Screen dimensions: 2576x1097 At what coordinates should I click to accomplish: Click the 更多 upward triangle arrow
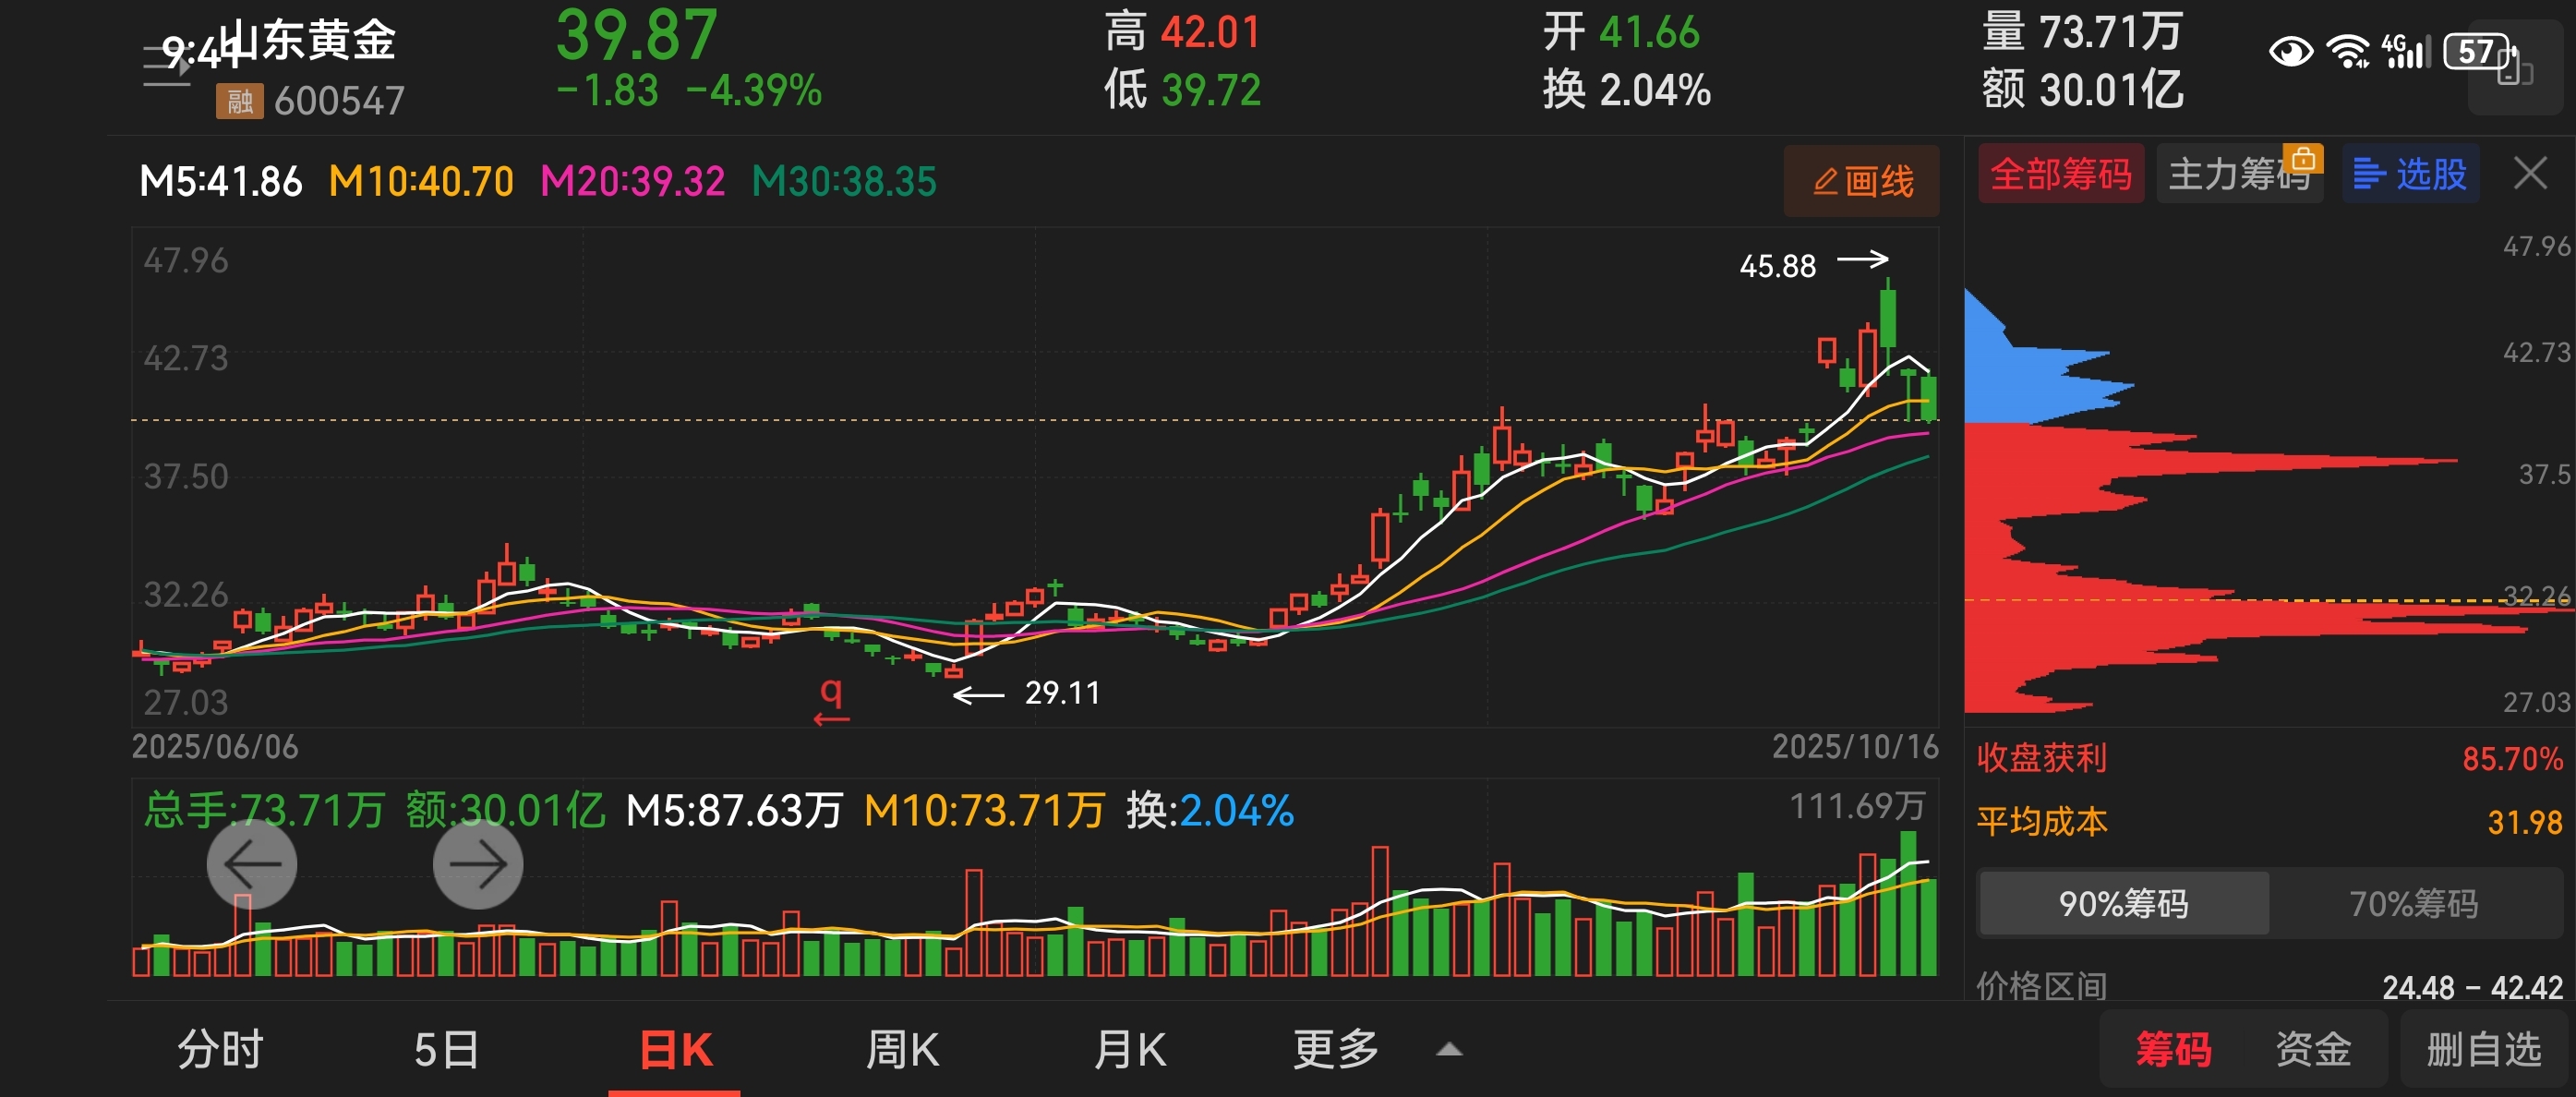coord(1449,1050)
